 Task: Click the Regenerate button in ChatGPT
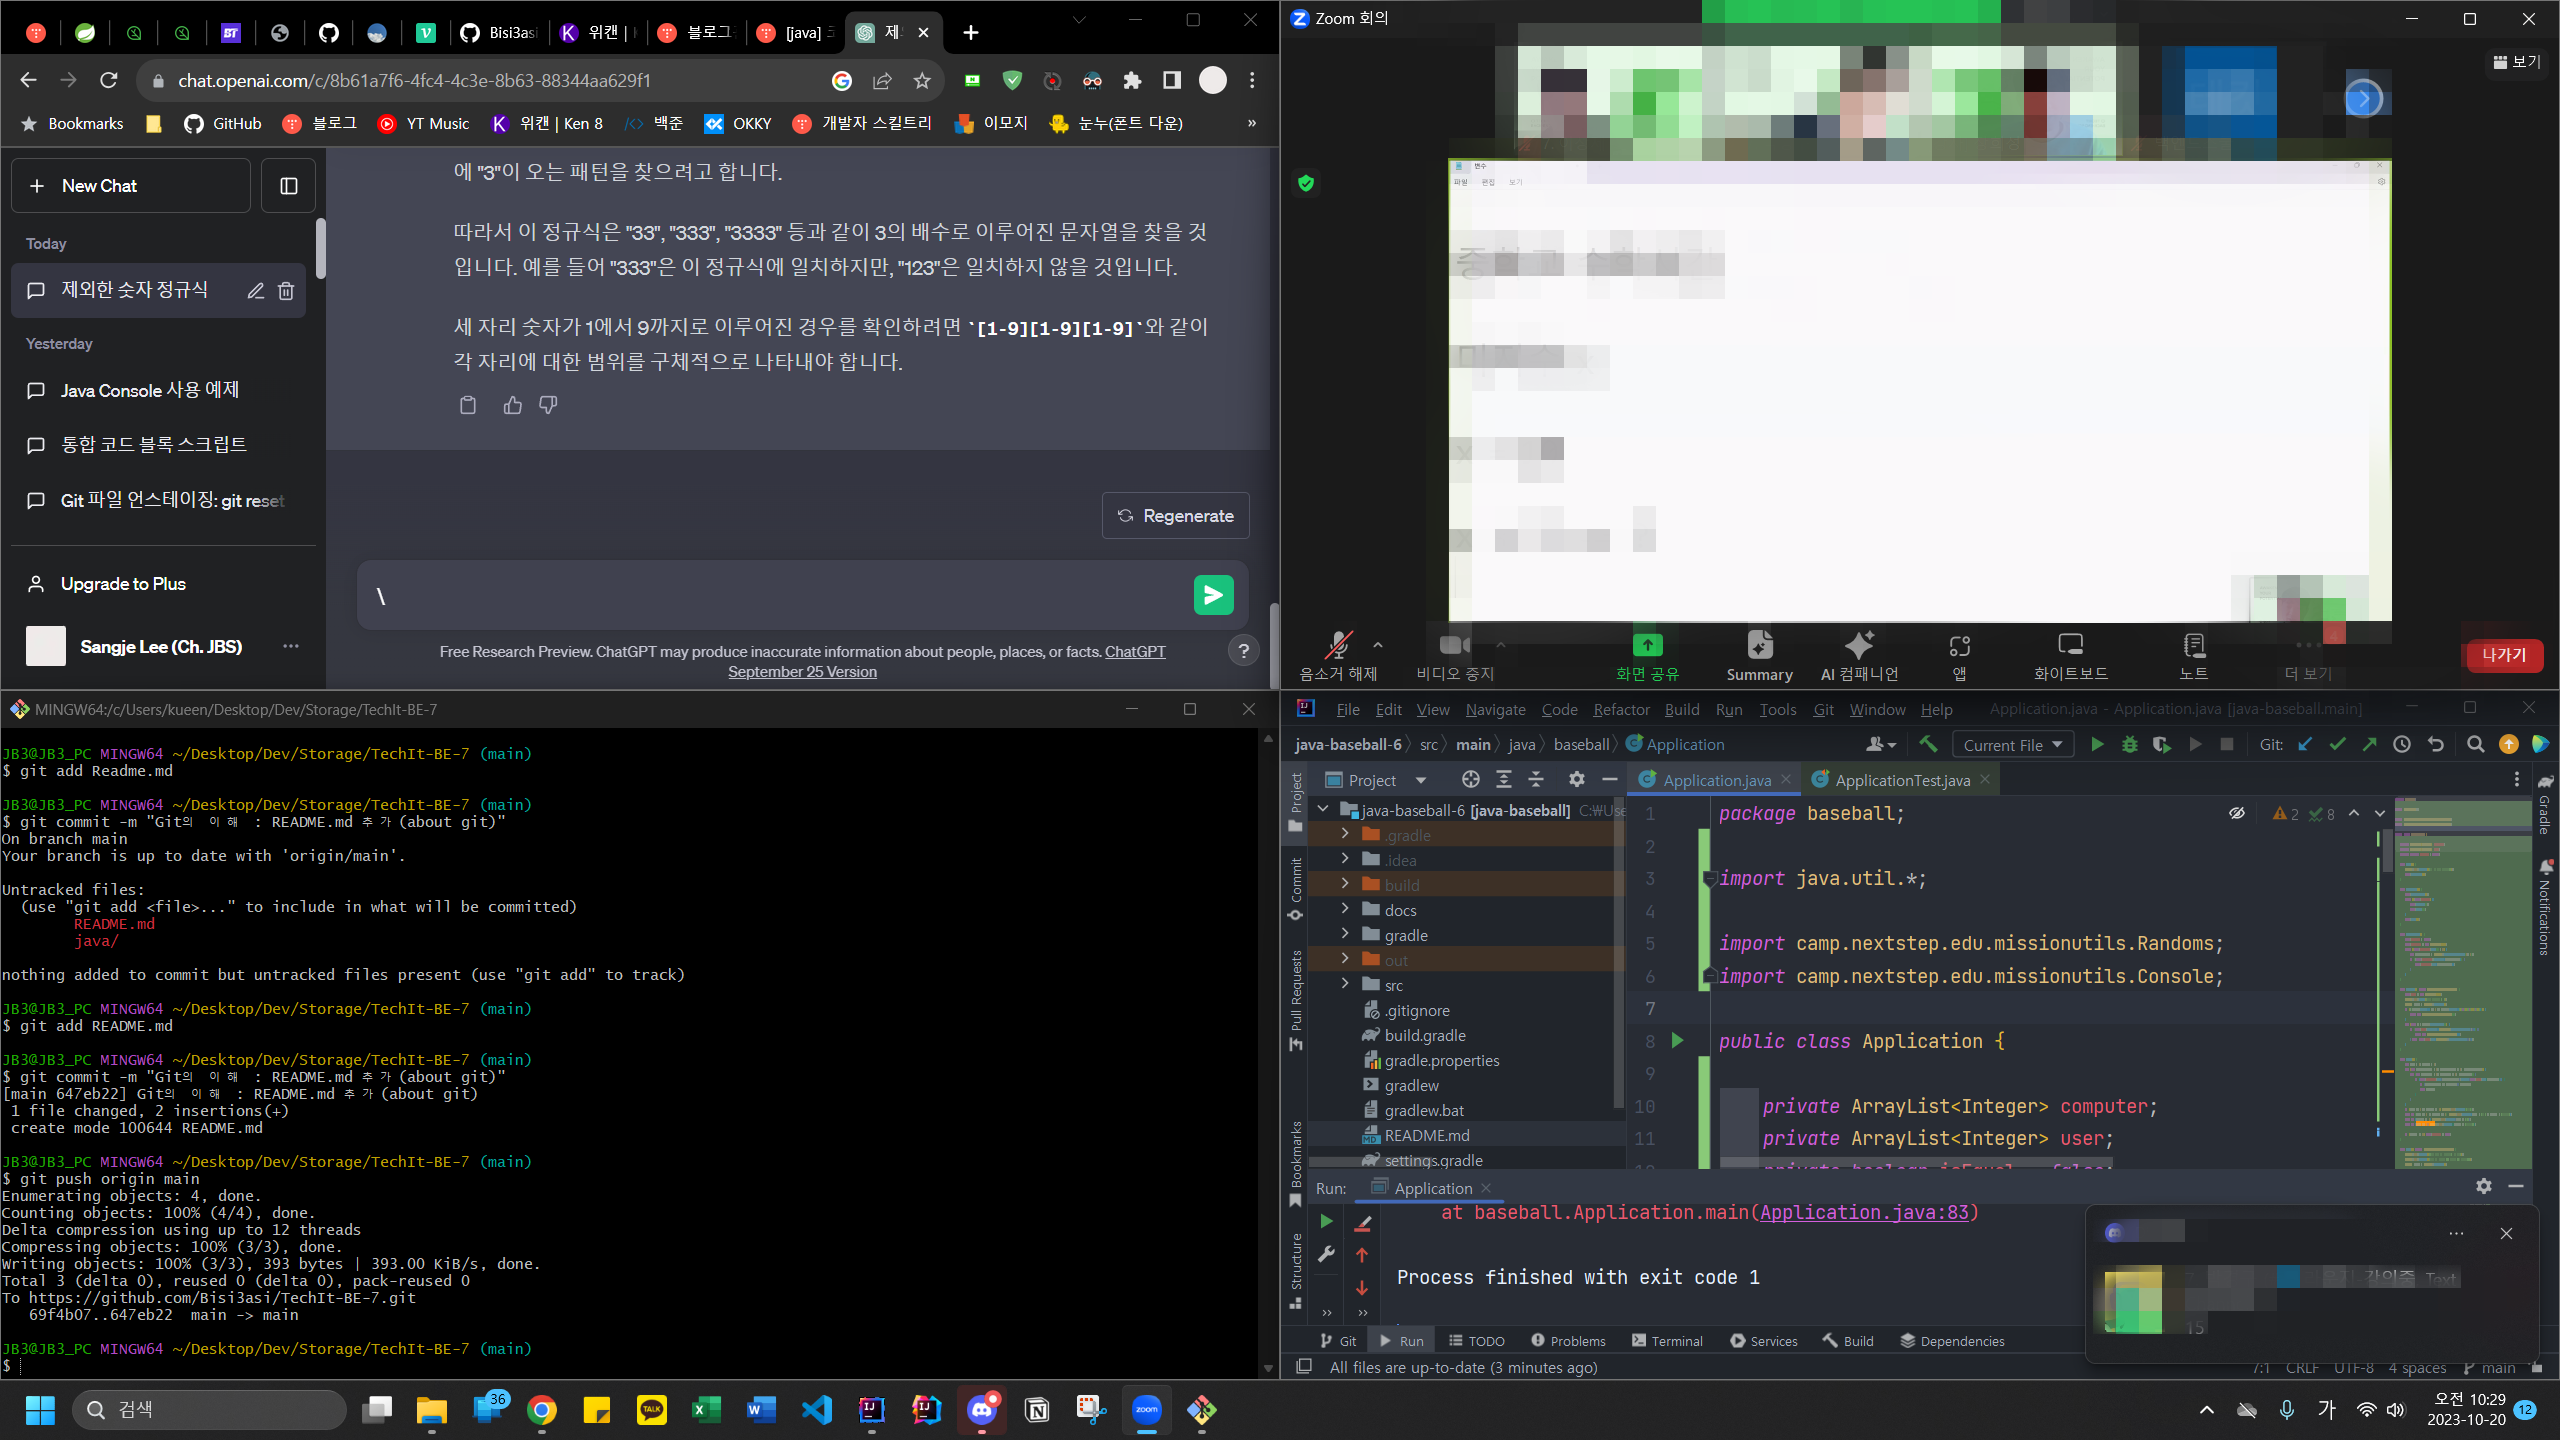(x=1175, y=516)
